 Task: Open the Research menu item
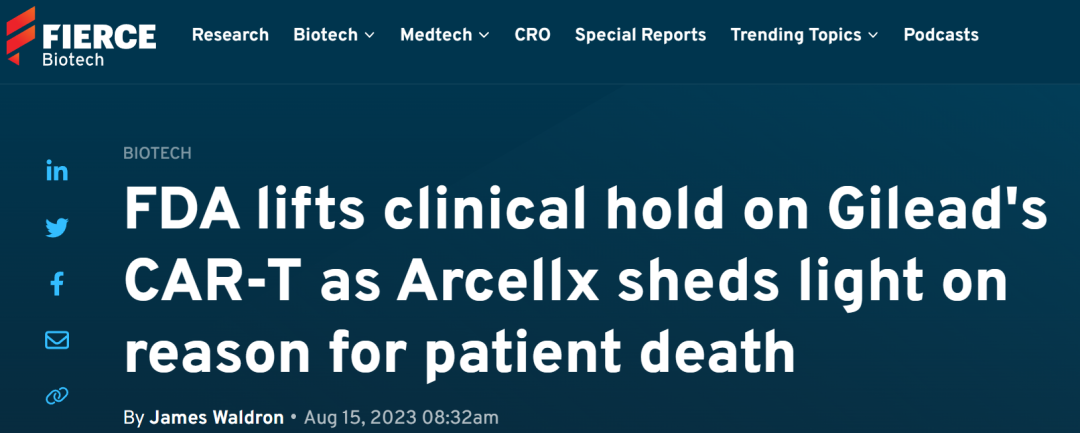click(230, 35)
